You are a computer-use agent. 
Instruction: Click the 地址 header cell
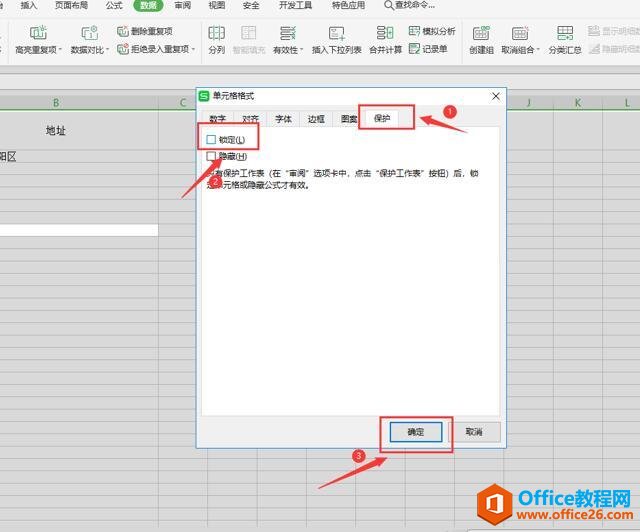coord(56,131)
